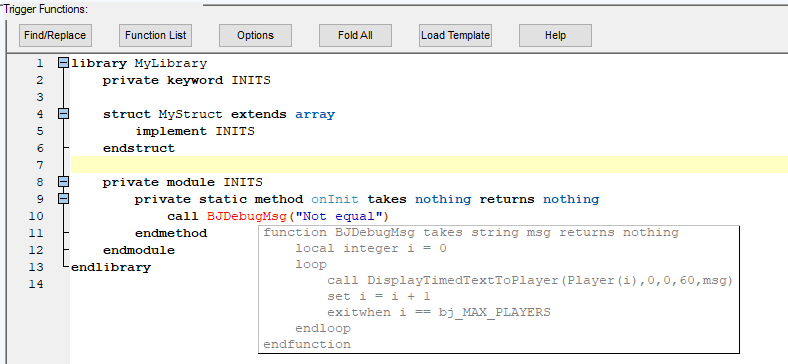Image resolution: width=788 pixels, height=364 pixels.
Task: Collapse the private module INITS fold marker
Action: (x=63, y=182)
